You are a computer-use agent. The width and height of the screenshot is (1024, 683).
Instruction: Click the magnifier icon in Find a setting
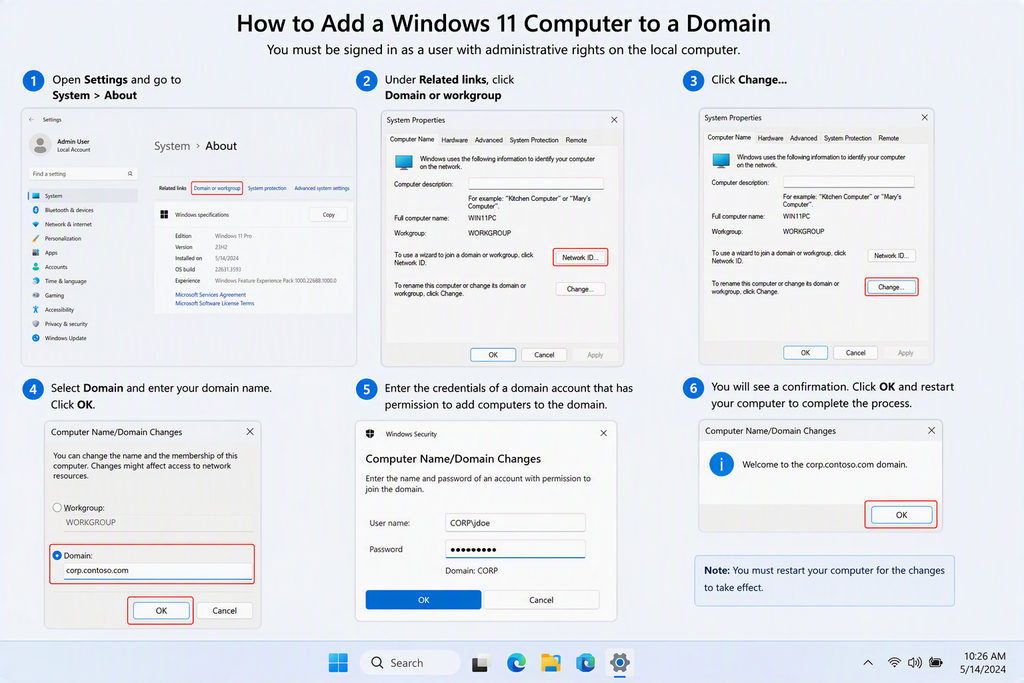pyautogui.click(x=130, y=174)
